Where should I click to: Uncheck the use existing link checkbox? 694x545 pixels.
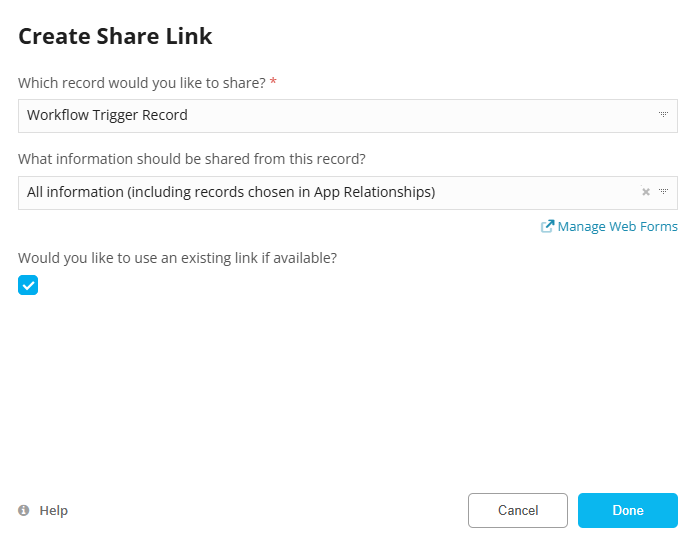(28, 285)
